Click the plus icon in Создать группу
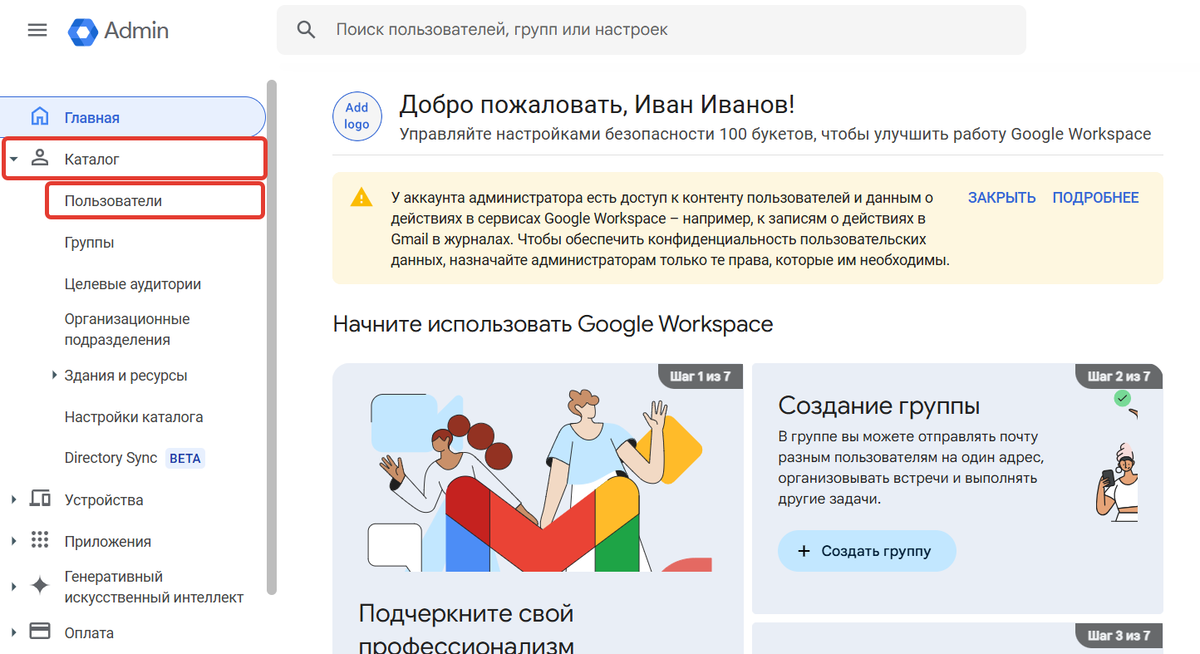The image size is (1200, 654). (804, 551)
